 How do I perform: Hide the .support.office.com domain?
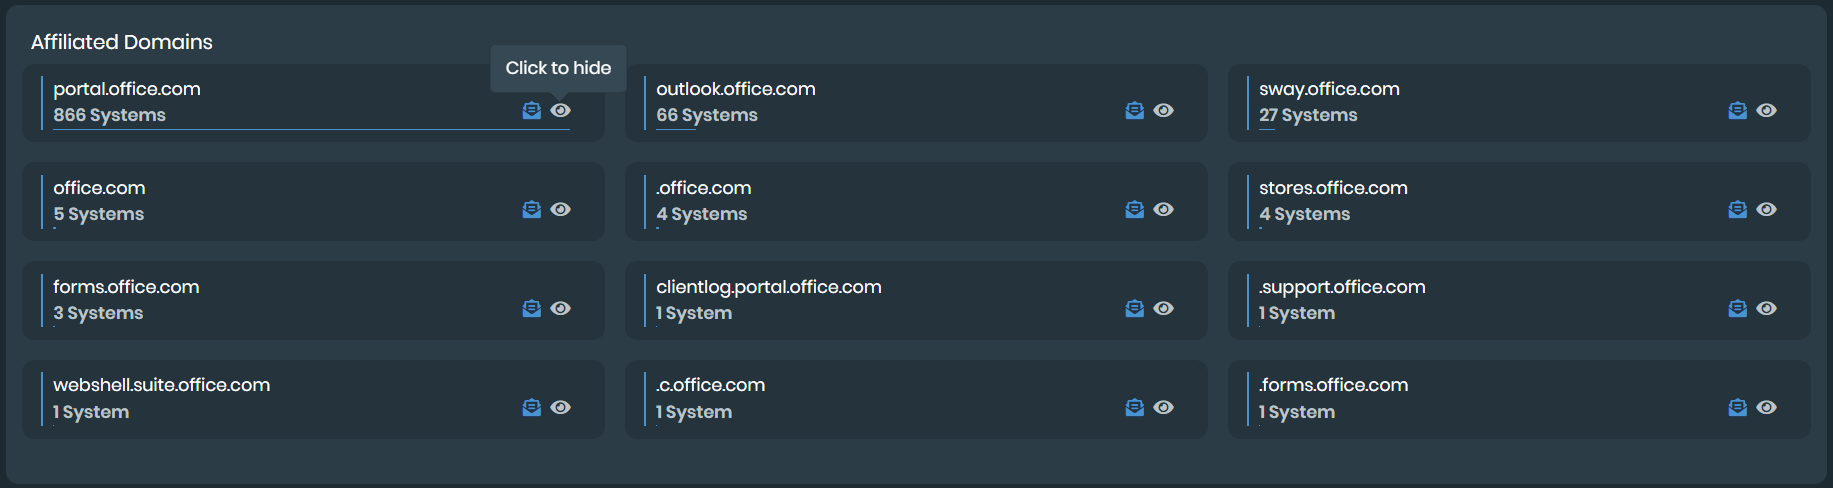point(1767,308)
